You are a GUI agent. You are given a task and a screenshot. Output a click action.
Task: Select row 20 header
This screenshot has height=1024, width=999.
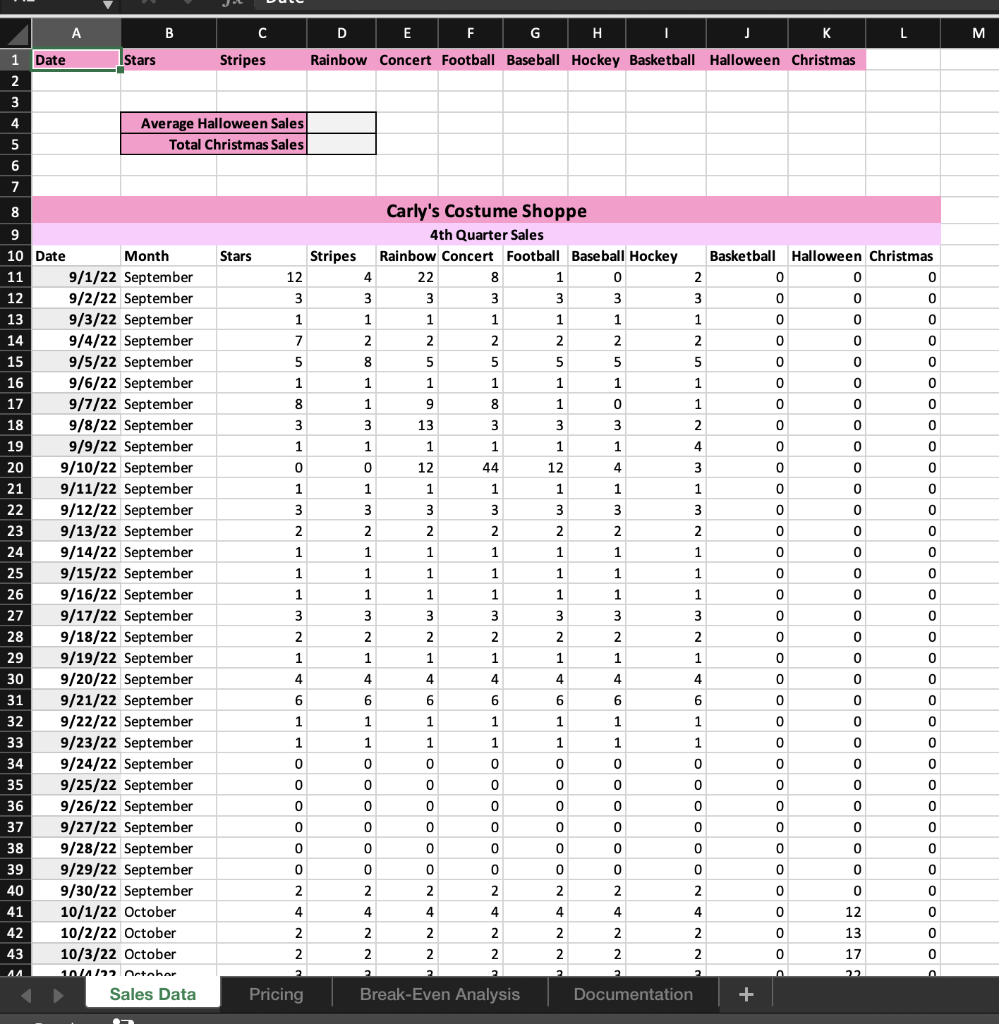(x=15, y=468)
